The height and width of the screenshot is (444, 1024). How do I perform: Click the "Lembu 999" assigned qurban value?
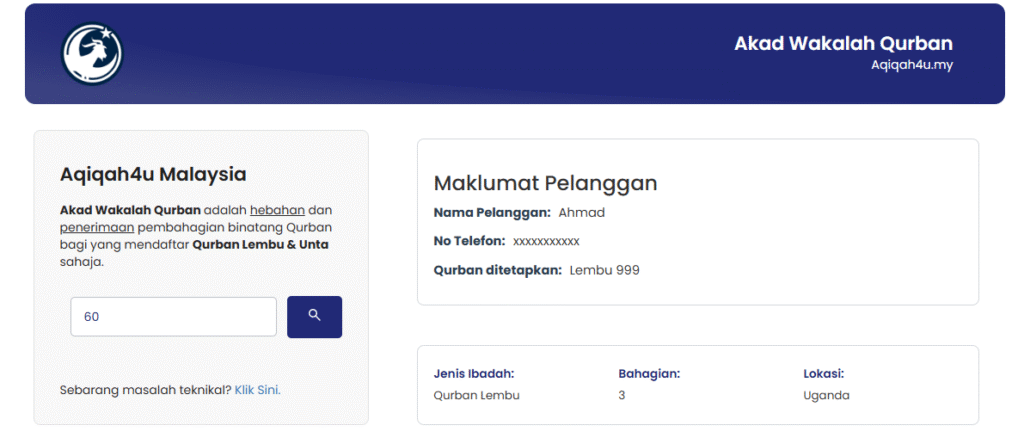tap(604, 270)
